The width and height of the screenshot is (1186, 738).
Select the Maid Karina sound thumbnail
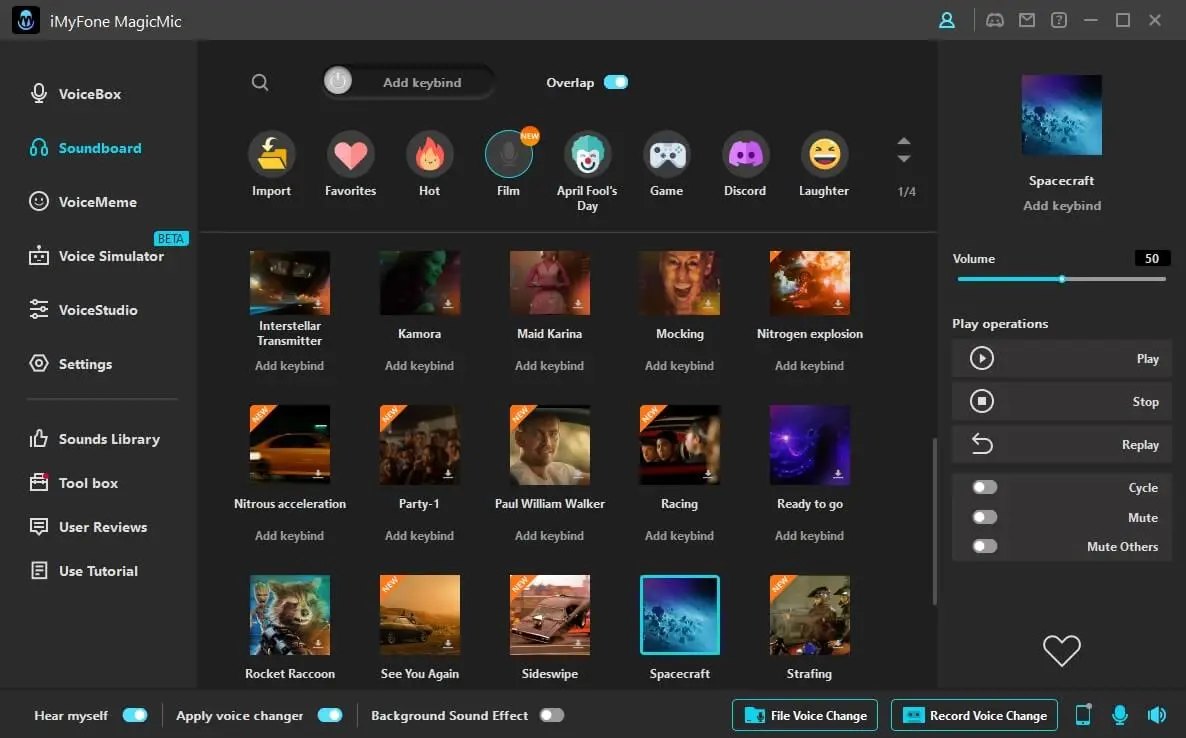[550, 283]
